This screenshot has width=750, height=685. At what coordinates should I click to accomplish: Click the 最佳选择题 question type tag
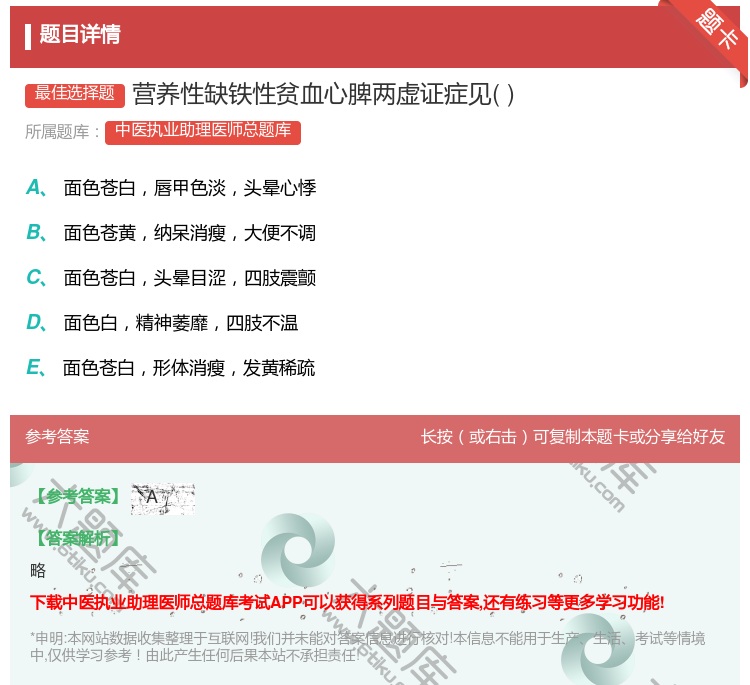[x=75, y=94]
